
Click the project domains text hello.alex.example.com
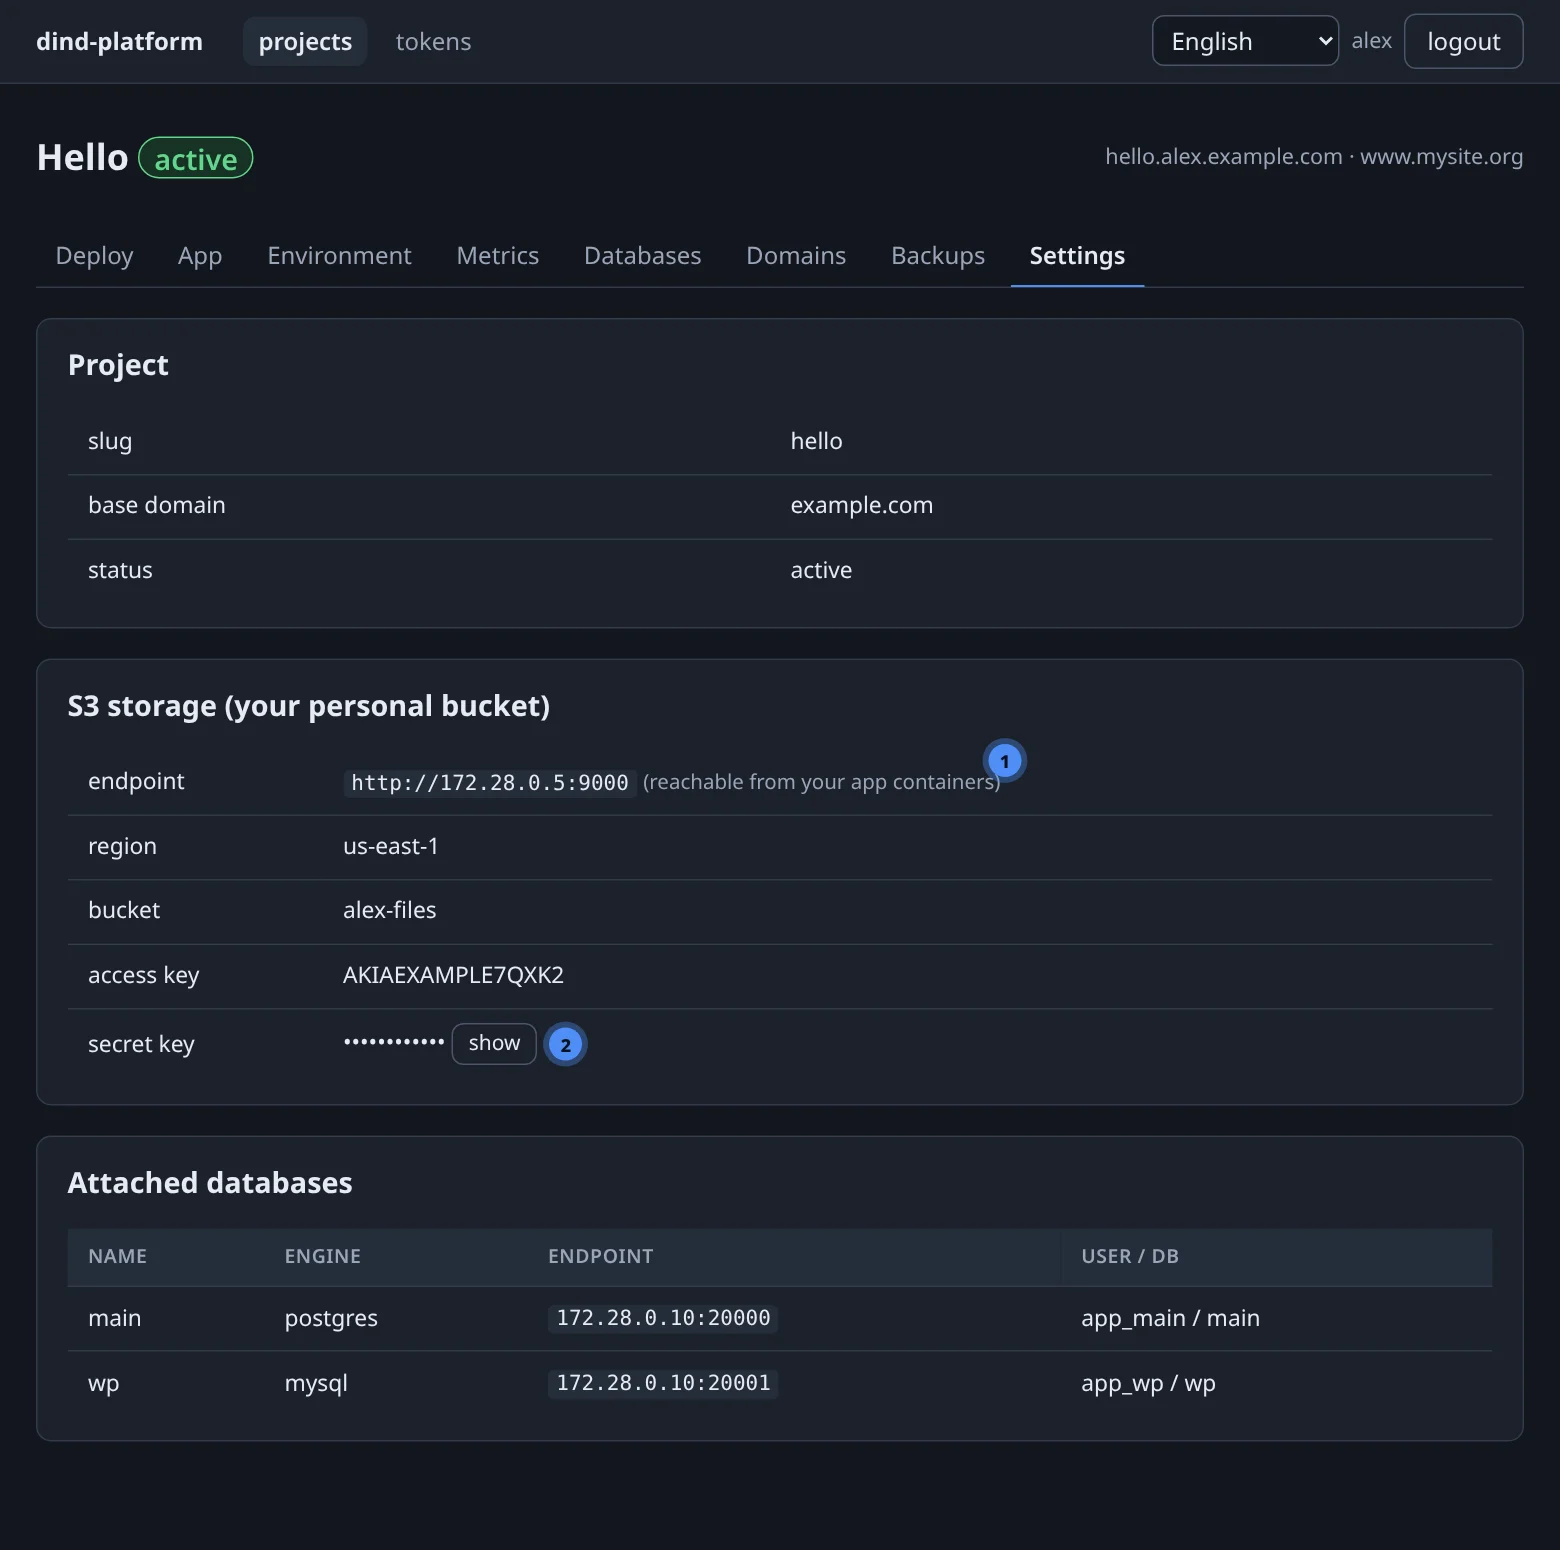click(1224, 156)
